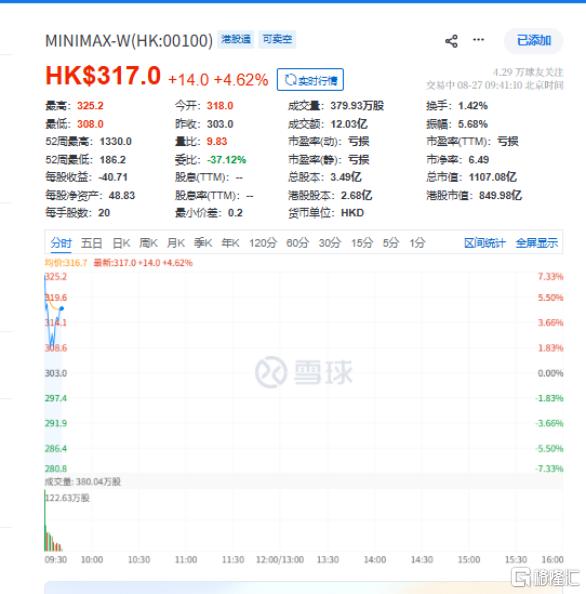Viewport: 586px width, 594px height.
Task: Switch to the 年K chart tab
Action: 230,243
